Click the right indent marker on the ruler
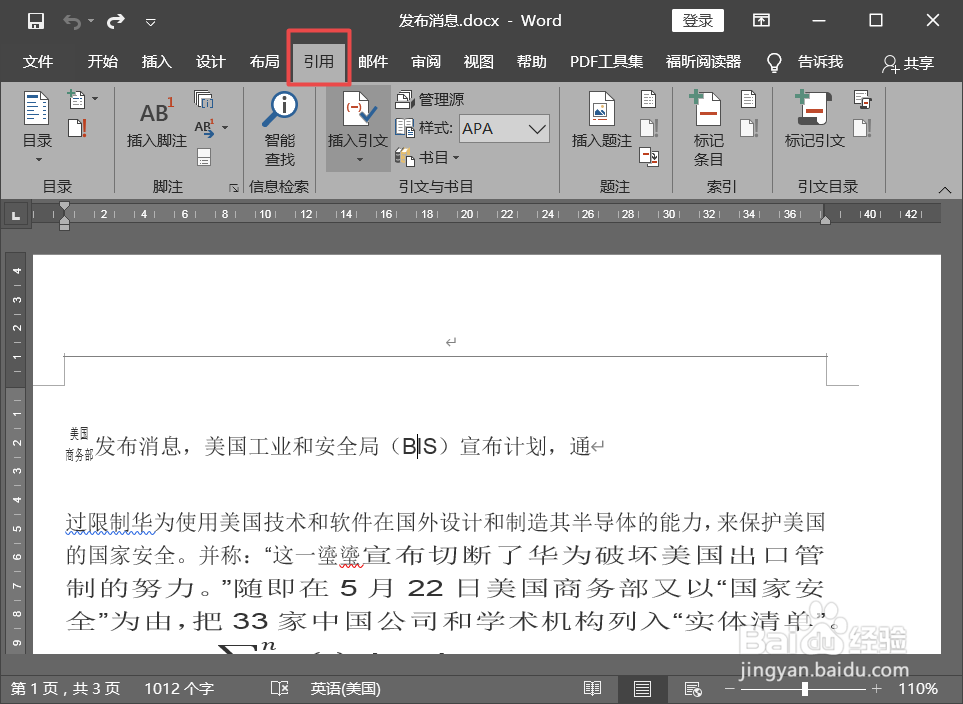Image resolution: width=963 pixels, height=704 pixels. pyautogui.click(x=826, y=220)
